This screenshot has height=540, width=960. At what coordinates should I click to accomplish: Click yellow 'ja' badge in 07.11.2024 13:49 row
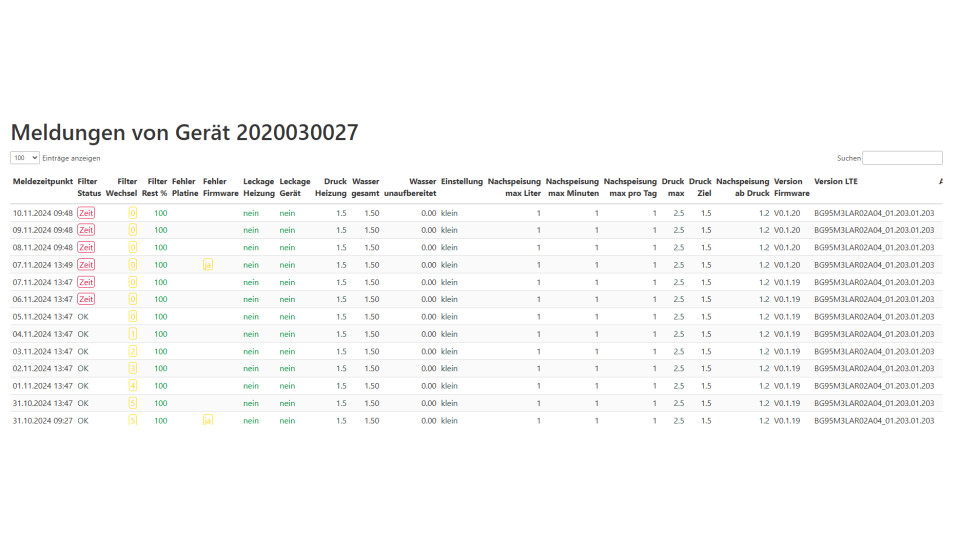tap(208, 265)
